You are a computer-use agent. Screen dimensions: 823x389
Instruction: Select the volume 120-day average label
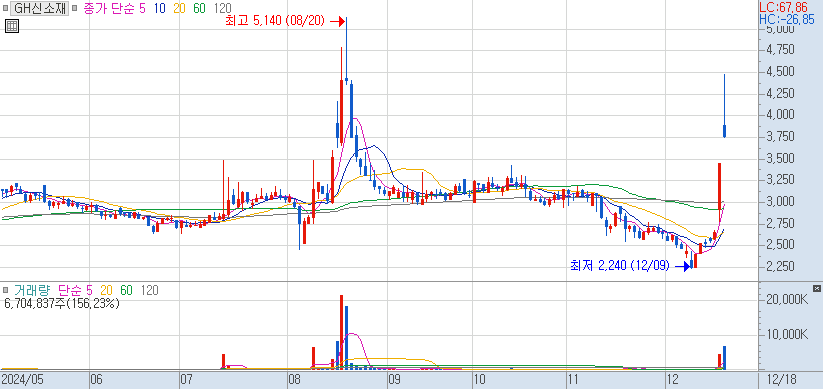point(150,290)
